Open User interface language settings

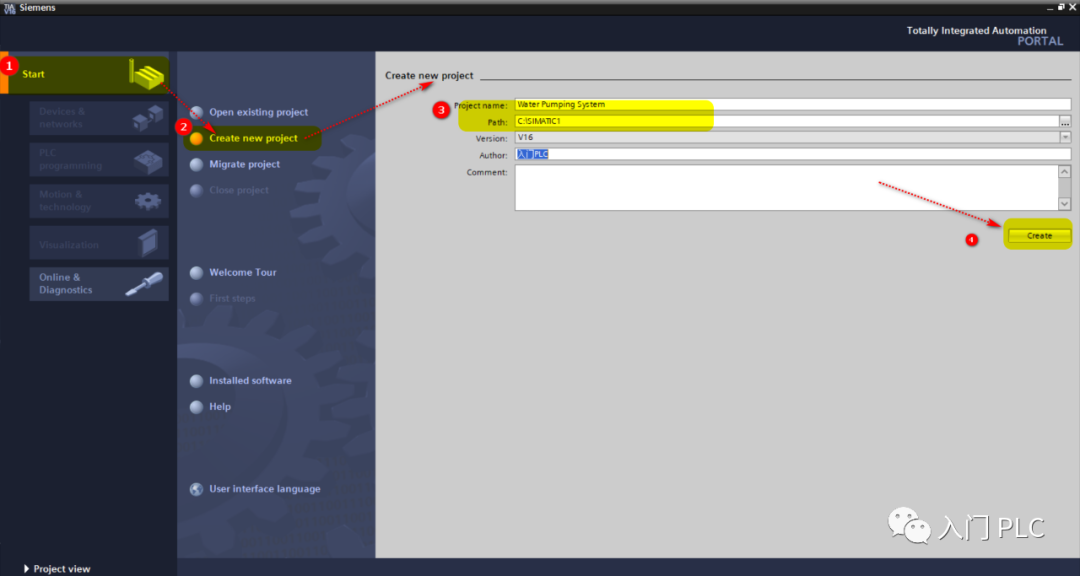click(264, 488)
